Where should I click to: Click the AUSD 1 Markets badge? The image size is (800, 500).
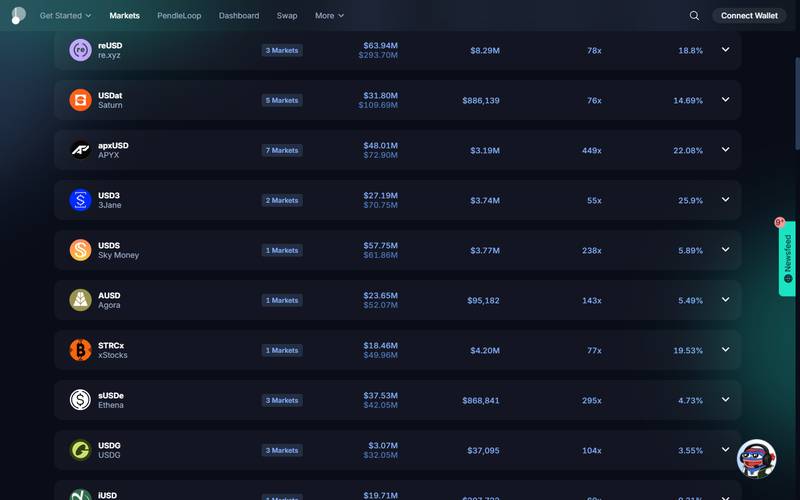pos(282,301)
